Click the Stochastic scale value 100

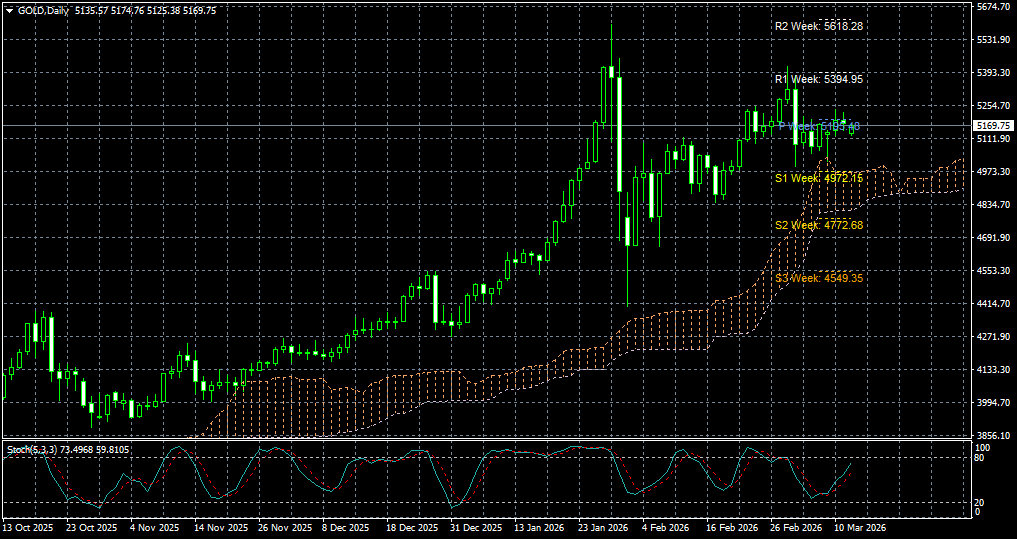983,448
